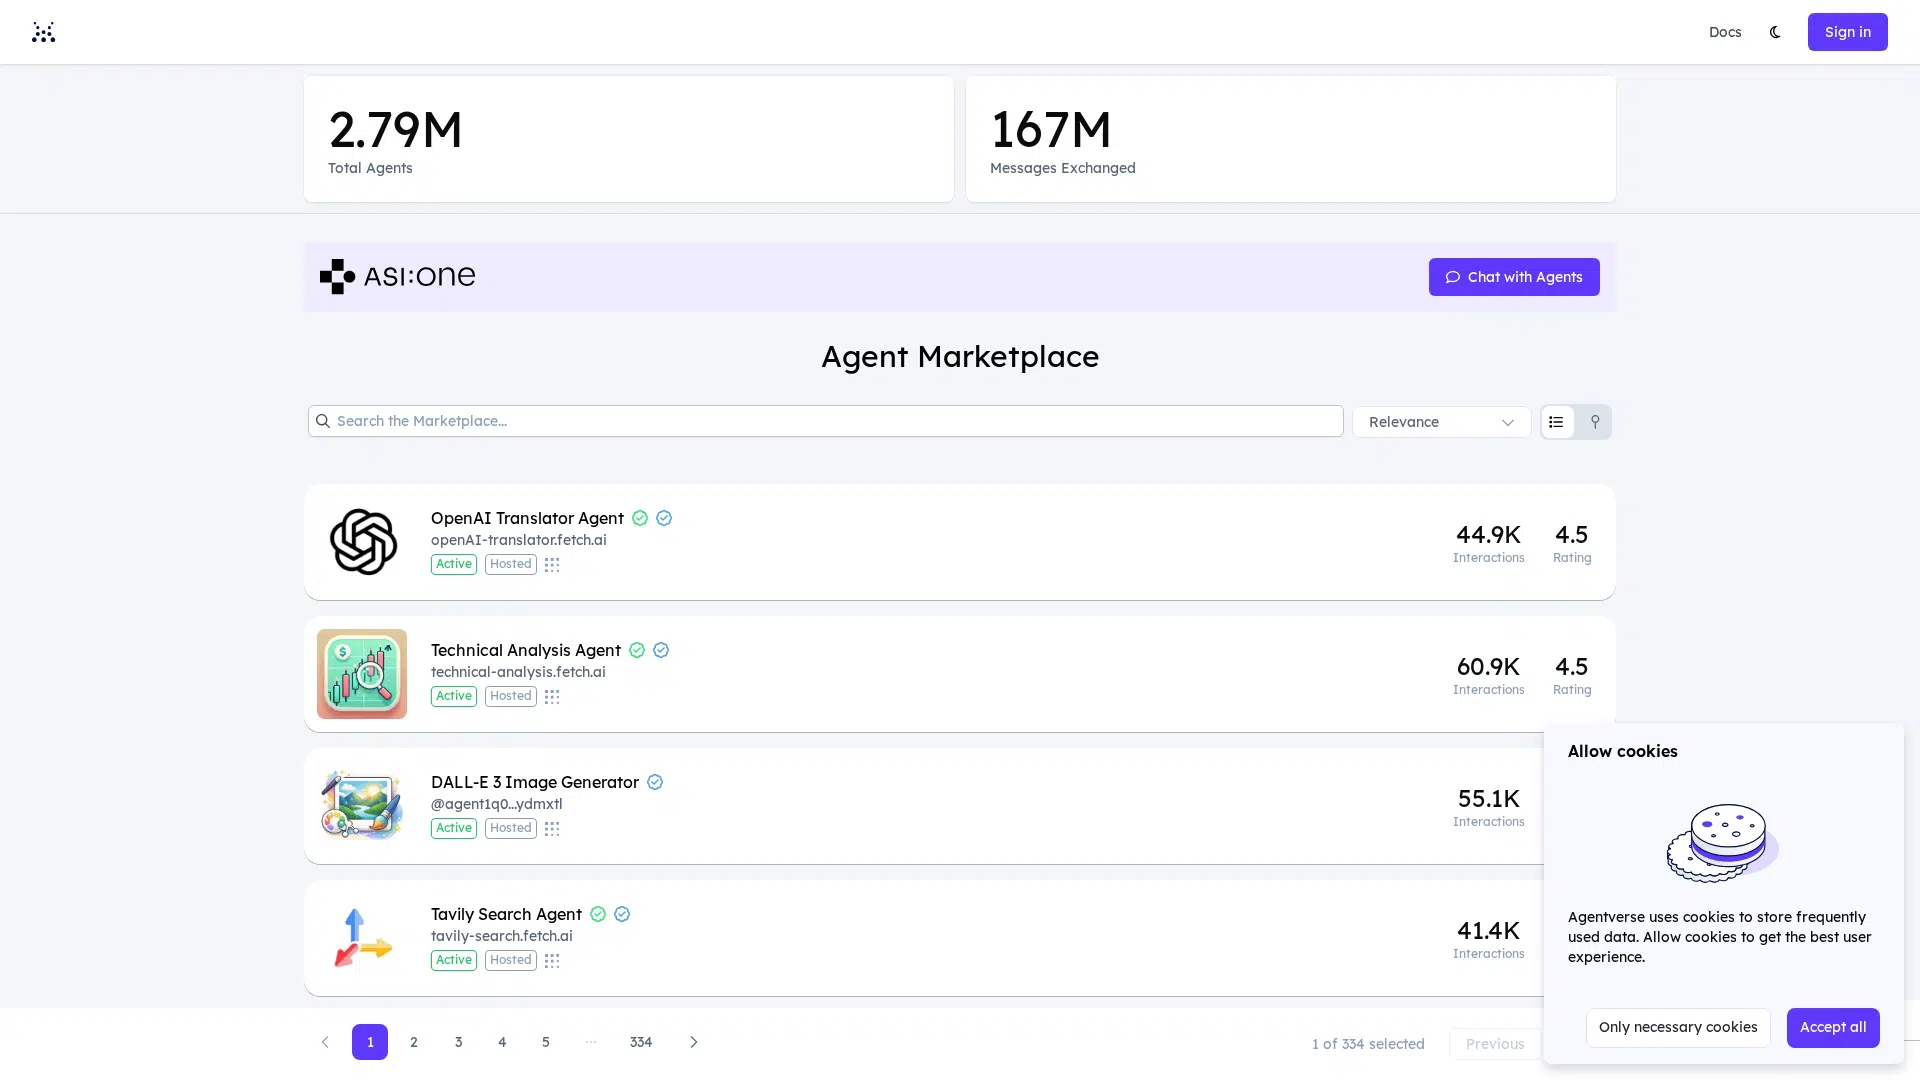Click the OpenAI Translator Agent logo
This screenshot has height=1080, width=1920.
363,542
